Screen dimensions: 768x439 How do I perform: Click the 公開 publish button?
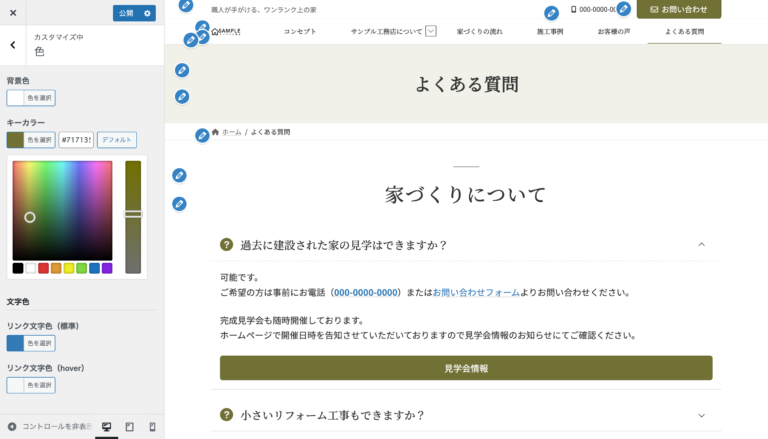point(126,13)
